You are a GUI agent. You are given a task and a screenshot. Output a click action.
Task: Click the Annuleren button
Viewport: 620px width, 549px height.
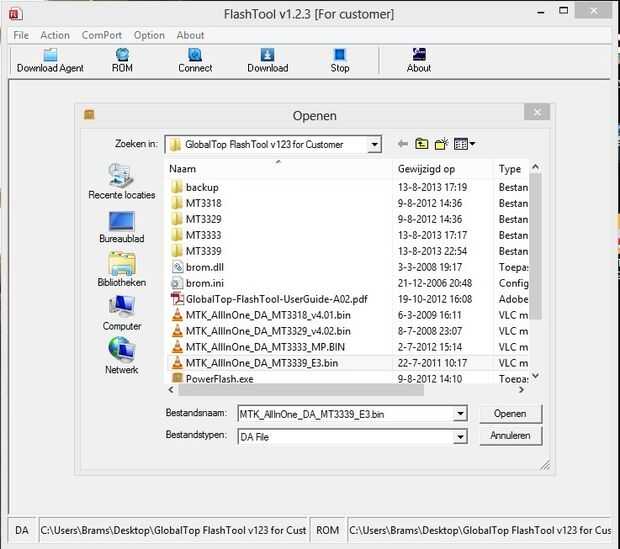tap(510, 435)
